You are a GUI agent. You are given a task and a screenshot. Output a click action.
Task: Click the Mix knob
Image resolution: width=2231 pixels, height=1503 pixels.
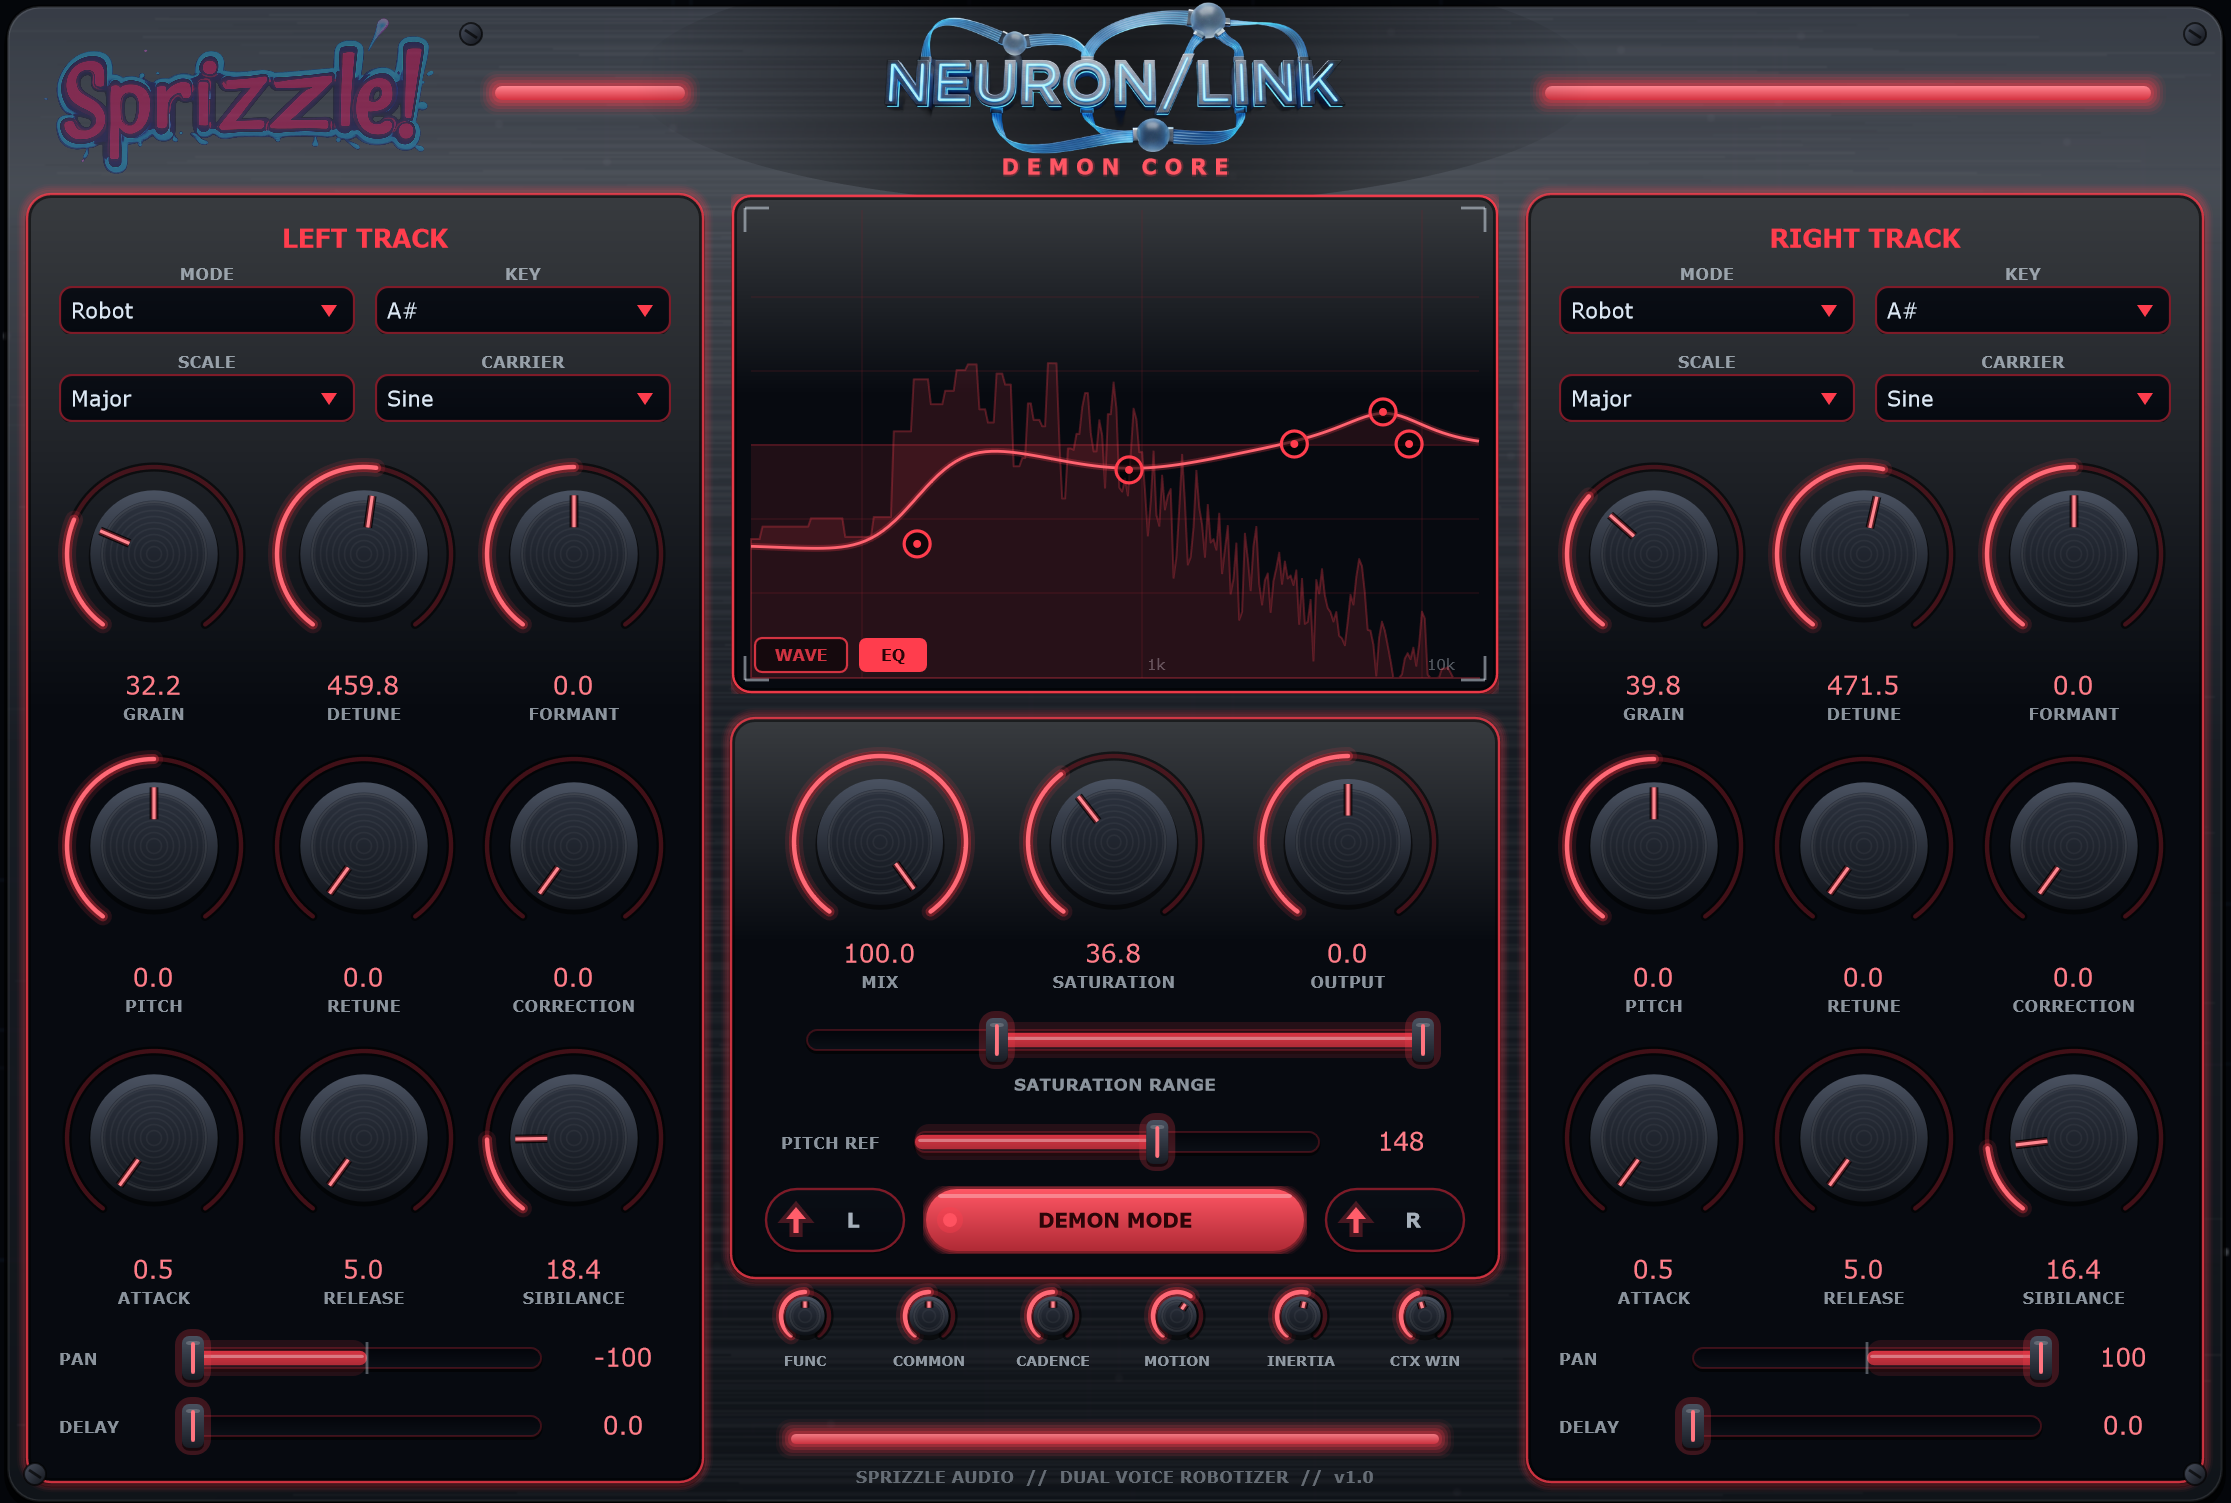[x=880, y=842]
